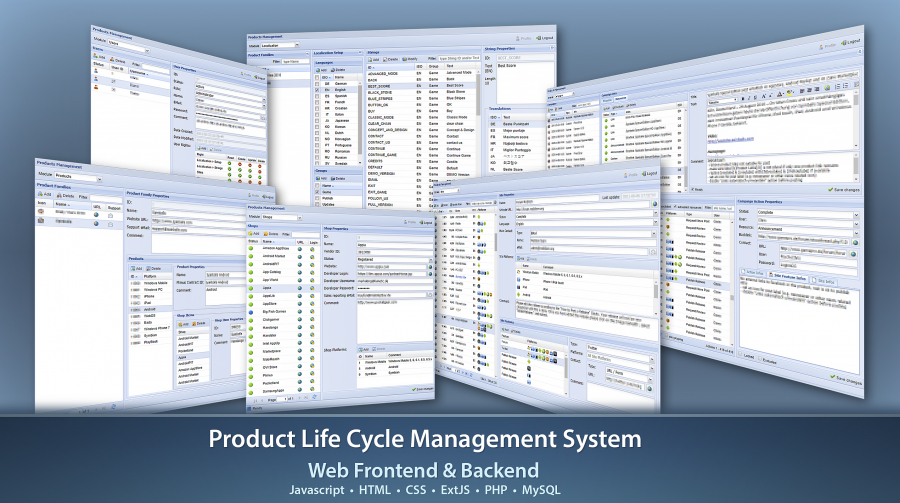This screenshot has height=503, width=900.
Task: Click the globe icon beside the shop Website field
Action: [429, 268]
